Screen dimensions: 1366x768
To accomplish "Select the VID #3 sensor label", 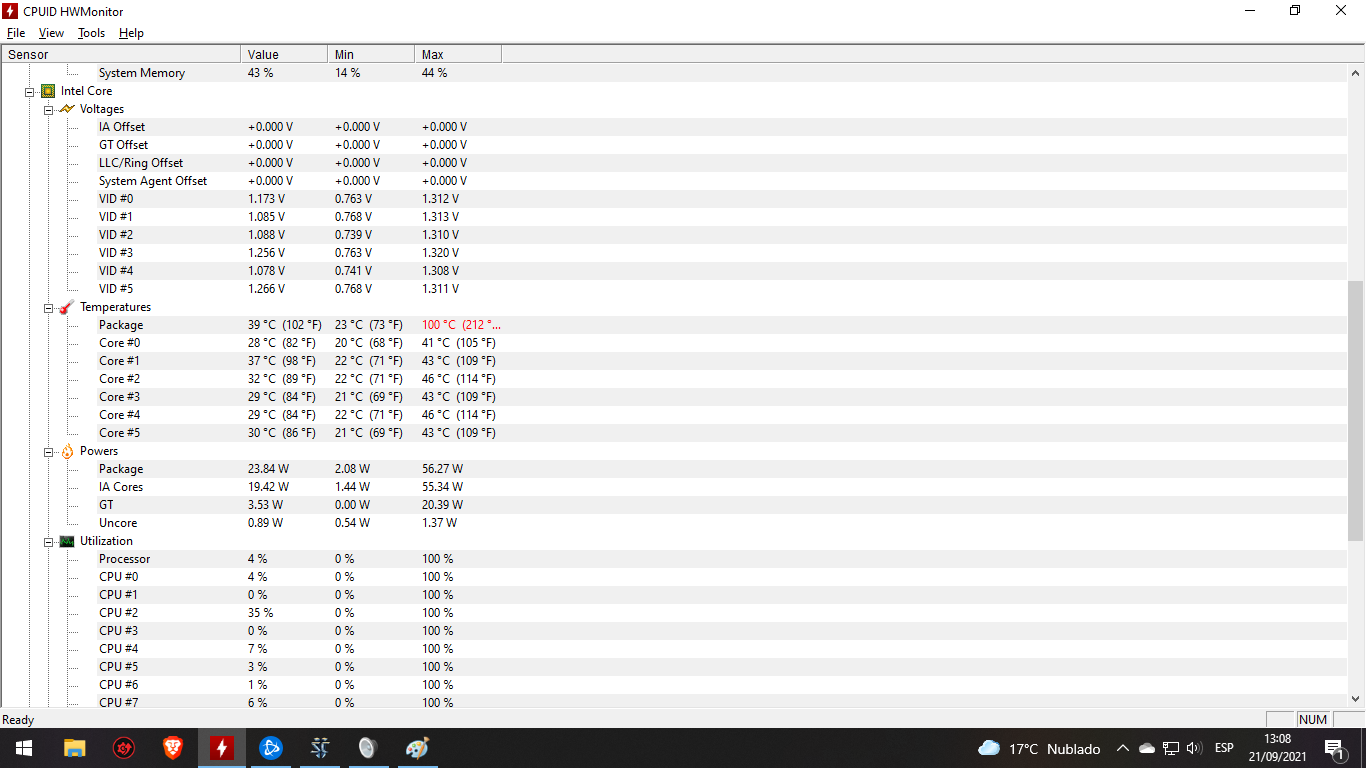I will pyautogui.click(x=116, y=253).
